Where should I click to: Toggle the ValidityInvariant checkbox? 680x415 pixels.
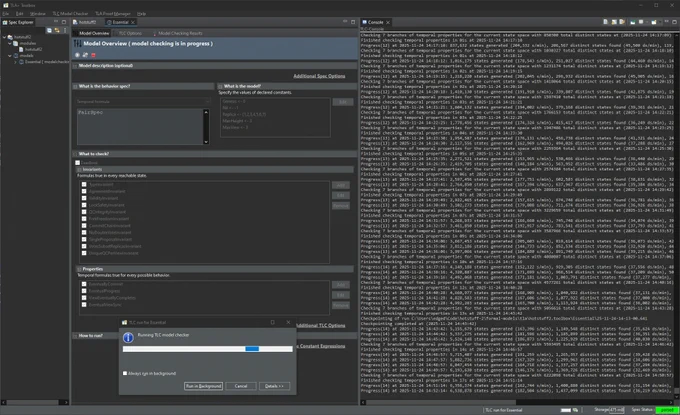pyautogui.click(x=84, y=198)
